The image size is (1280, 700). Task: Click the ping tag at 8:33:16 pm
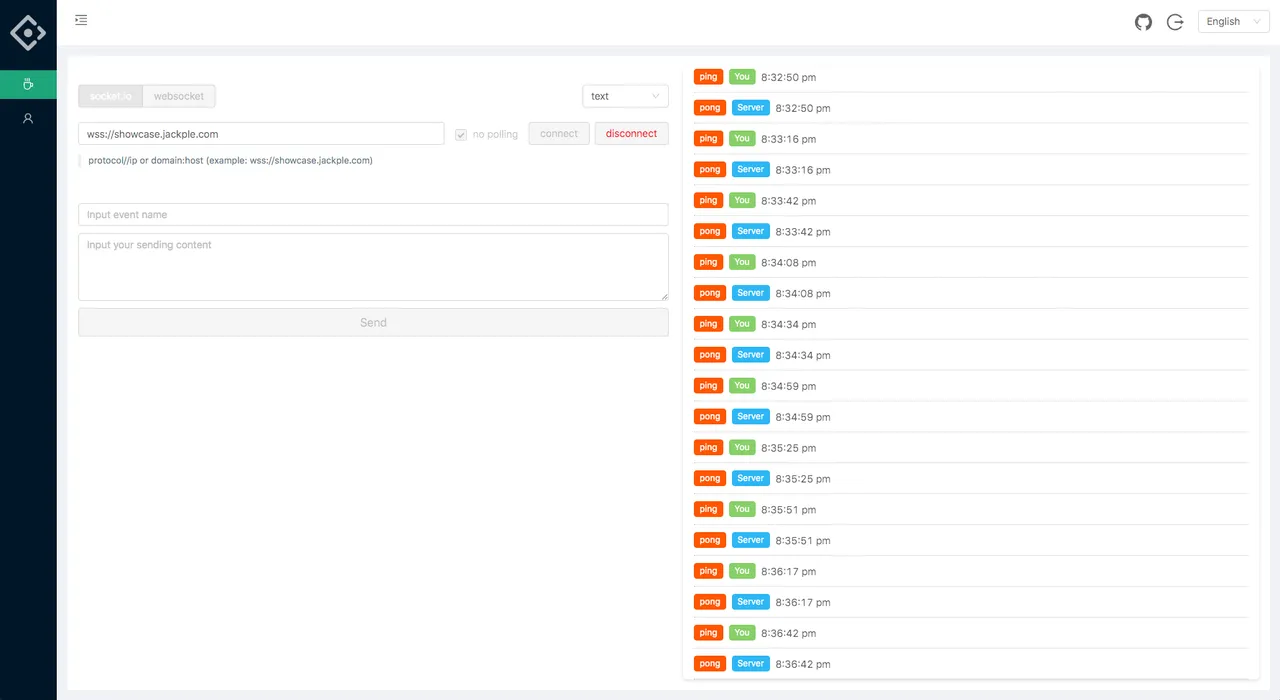709,139
